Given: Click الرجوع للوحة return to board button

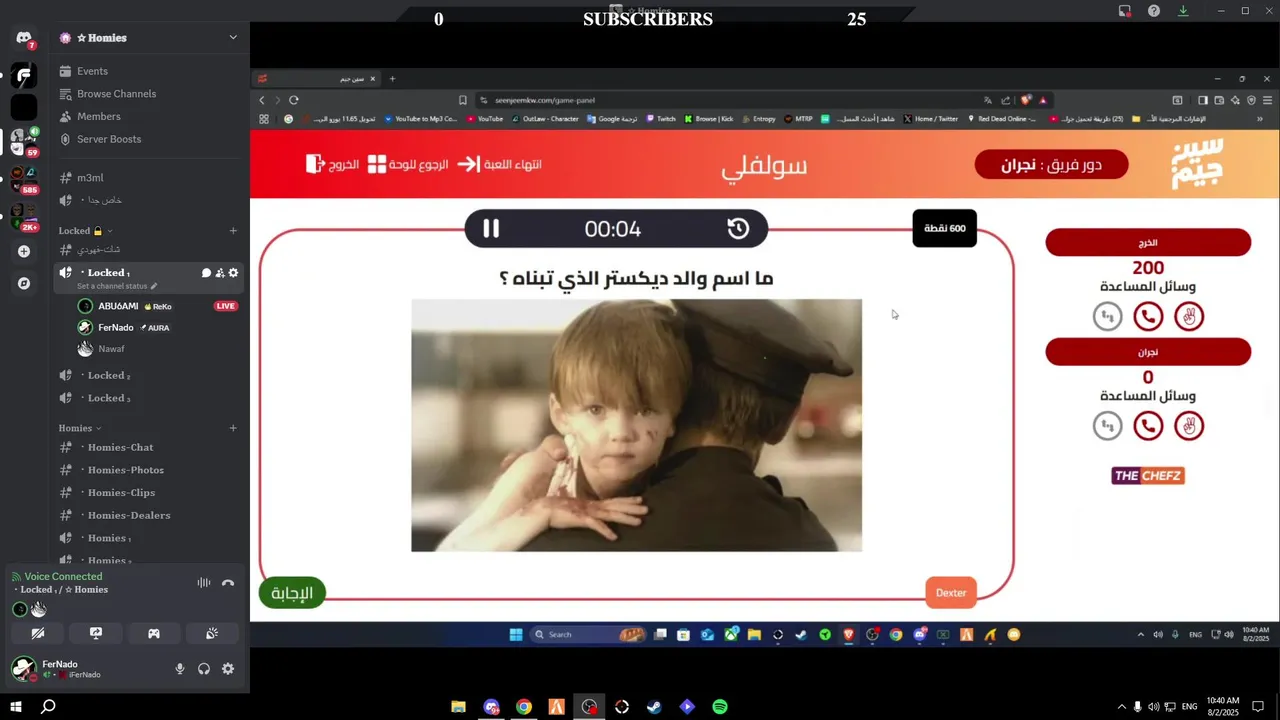Looking at the screenshot, I should click(408, 164).
